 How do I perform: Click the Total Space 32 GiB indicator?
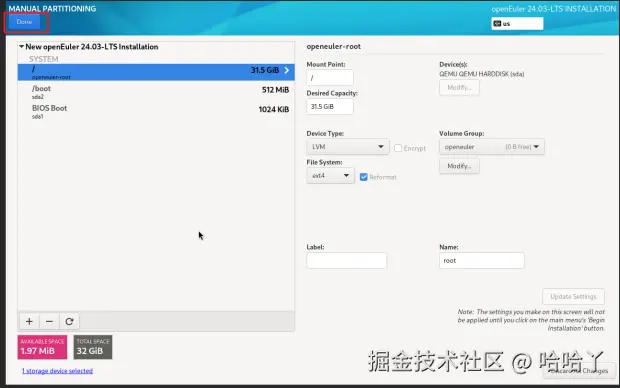(x=93, y=347)
